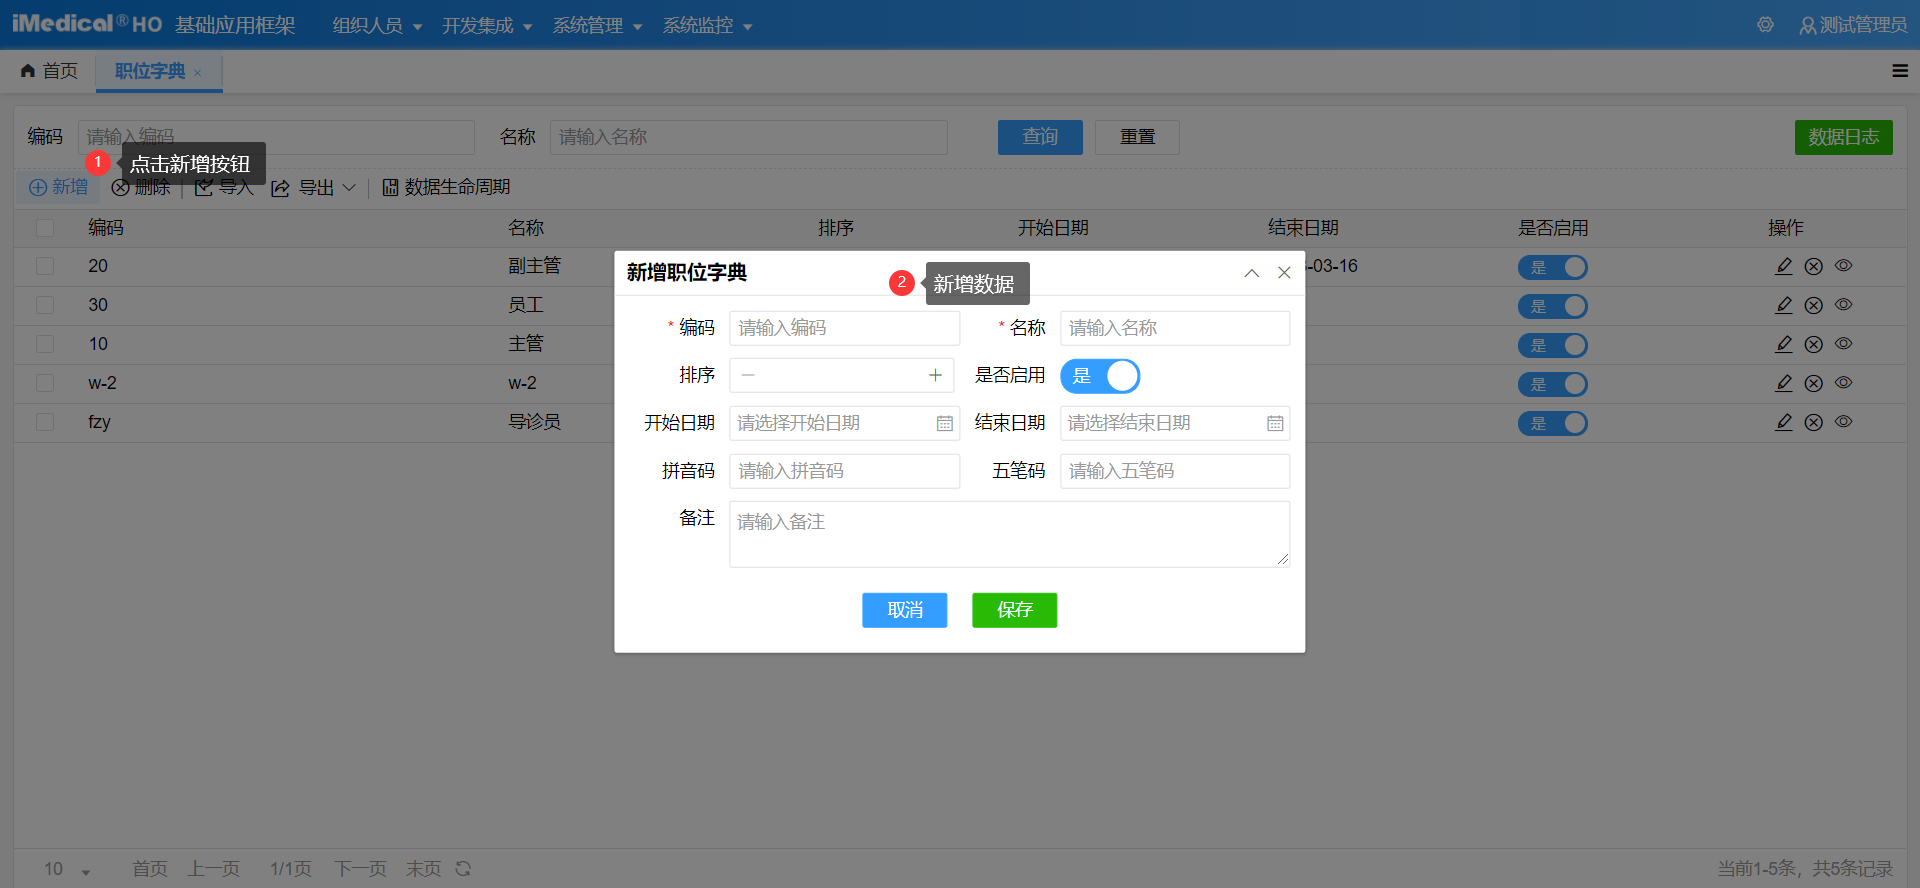Toggle the 是否启用 switch for row 20
This screenshot has height=888, width=1920.
click(x=1552, y=267)
